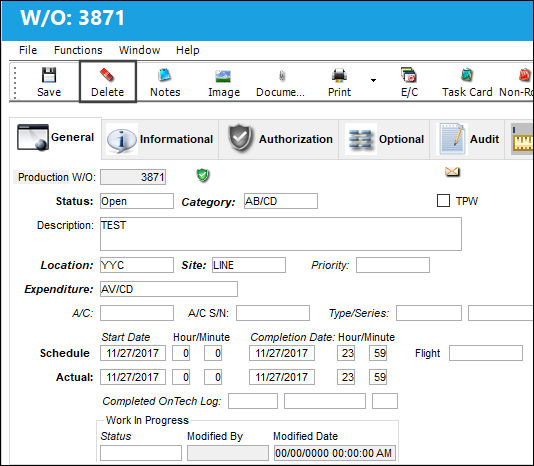534x466 pixels.
Task: Open the Functions menu
Action: pyautogui.click(x=78, y=50)
